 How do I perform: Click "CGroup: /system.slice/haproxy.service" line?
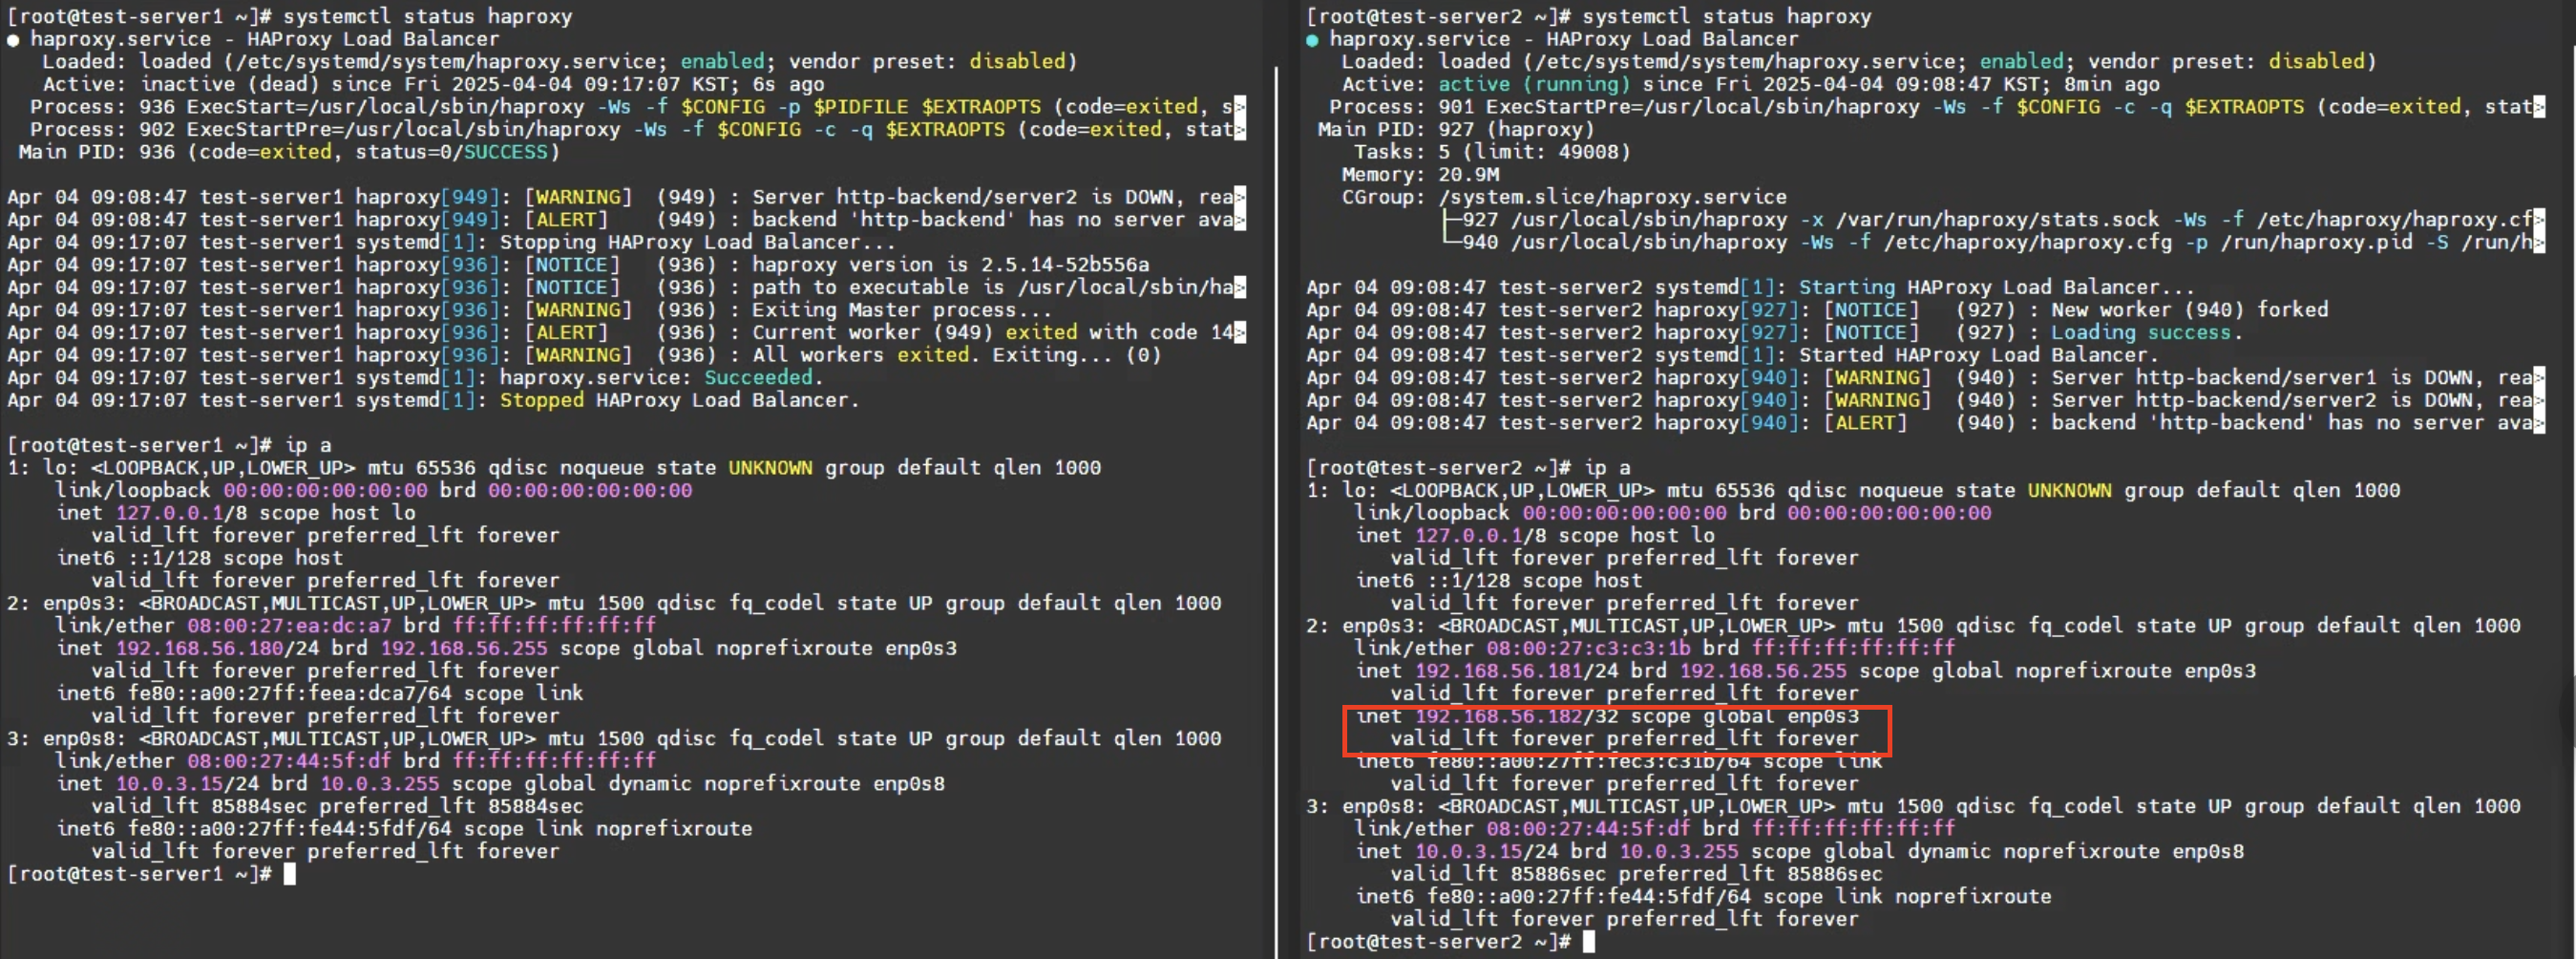(1564, 197)
